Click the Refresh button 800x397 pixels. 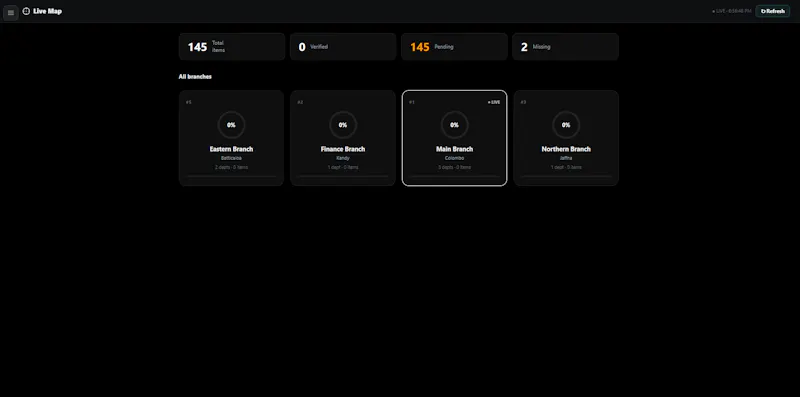772,11
